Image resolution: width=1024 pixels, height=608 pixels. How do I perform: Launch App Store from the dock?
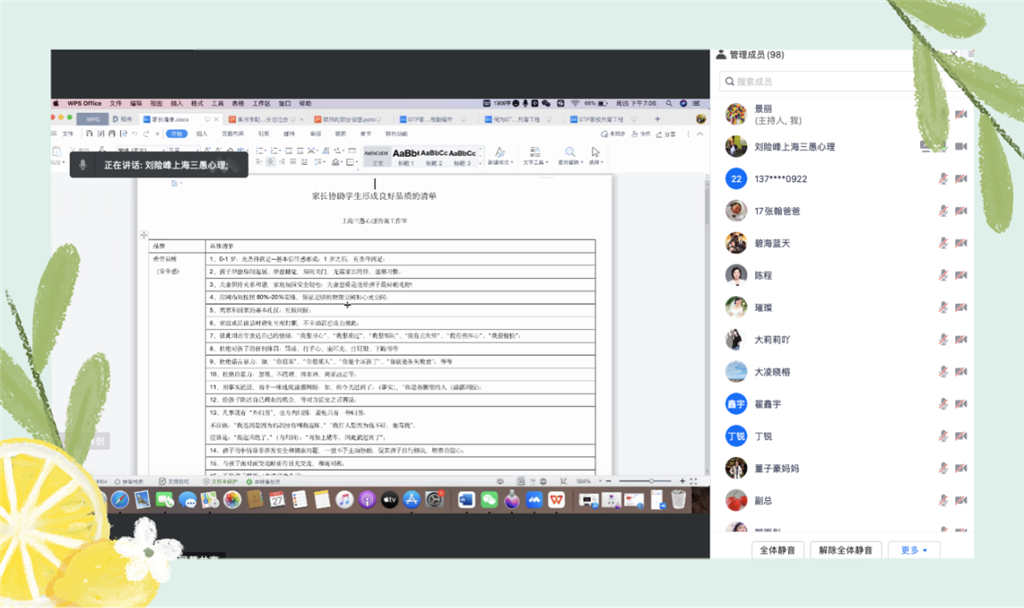click(x=411, y=498)
